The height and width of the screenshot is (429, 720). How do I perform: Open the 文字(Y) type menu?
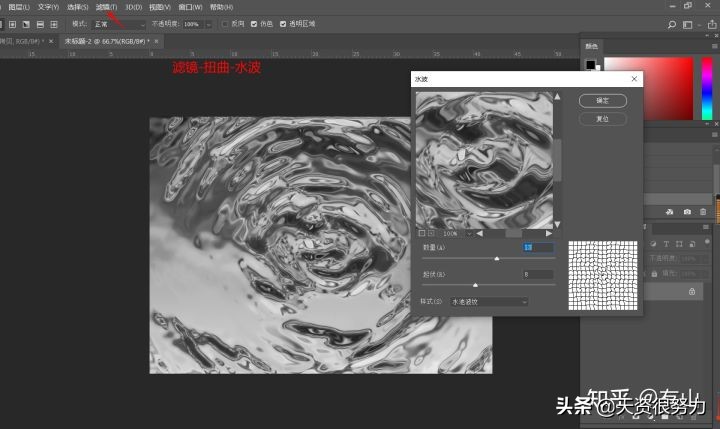48,7
